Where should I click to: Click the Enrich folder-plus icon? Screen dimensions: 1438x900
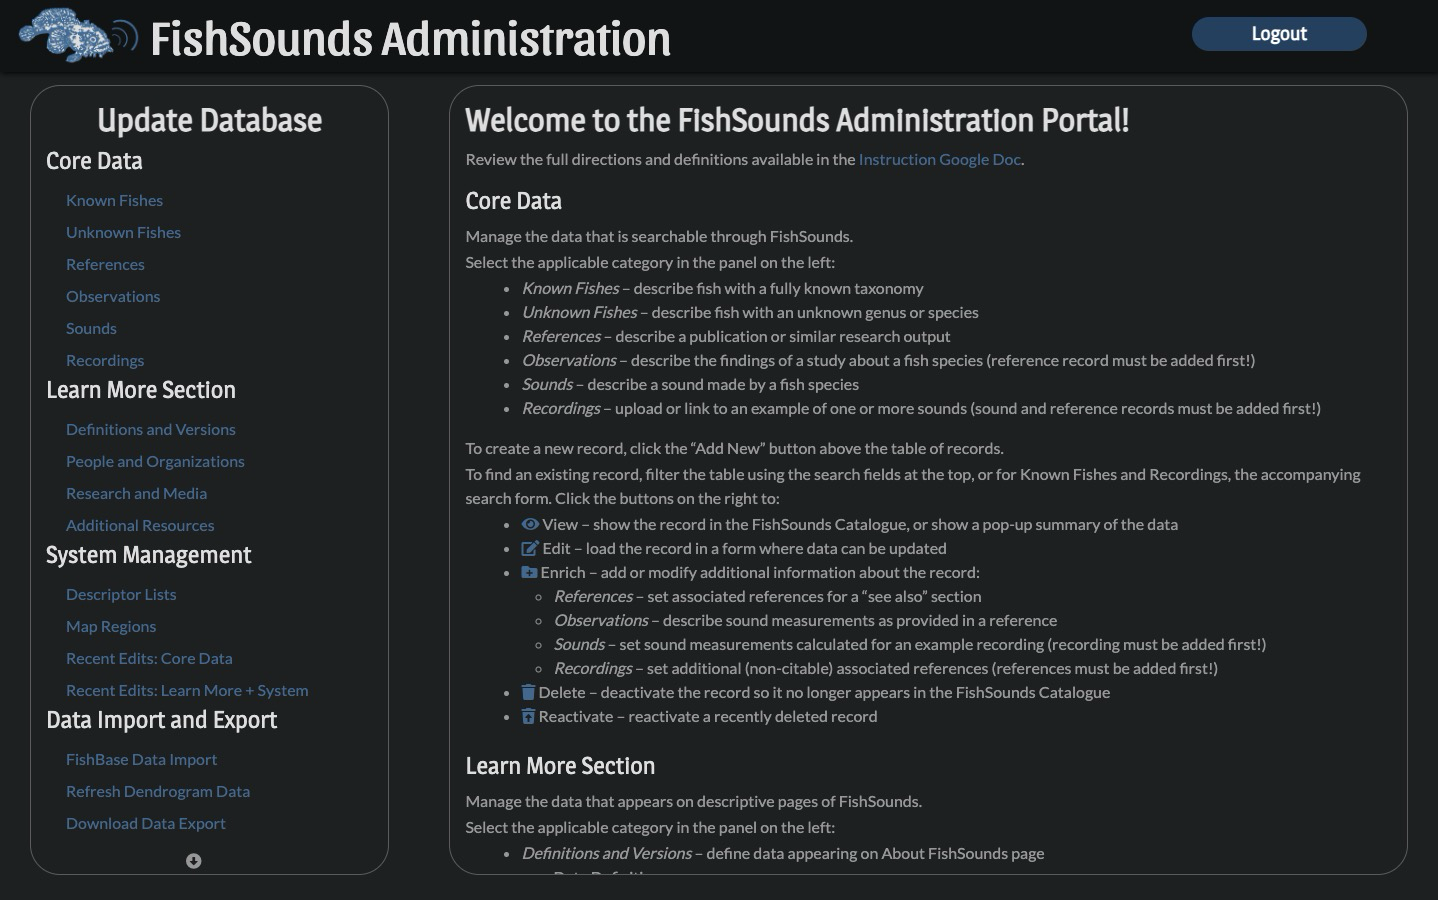529,572
